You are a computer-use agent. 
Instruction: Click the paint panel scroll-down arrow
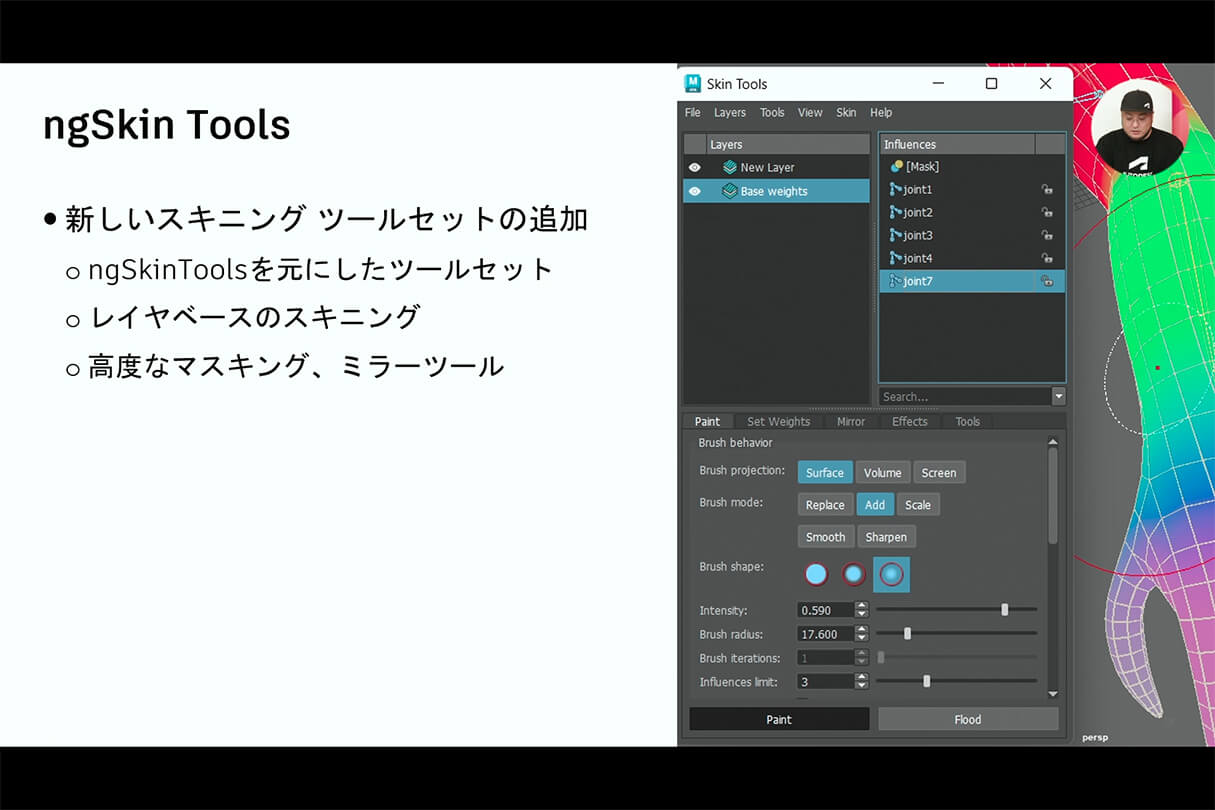[1052, 693]
